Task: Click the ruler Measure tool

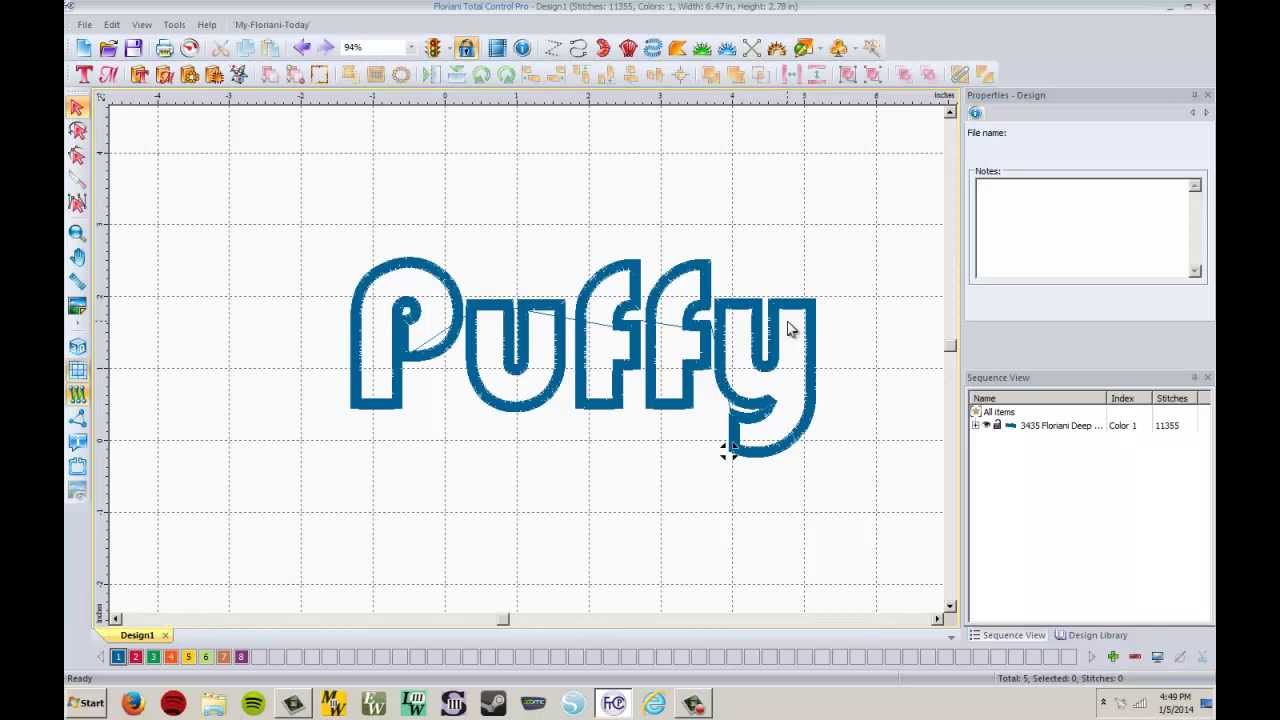Action: point(77,281)
